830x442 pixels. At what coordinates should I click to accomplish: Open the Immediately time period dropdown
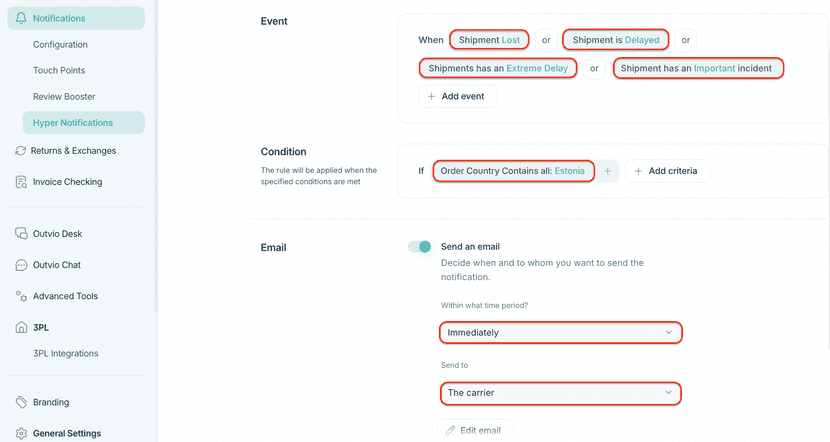pyautogui.click(x=560, y=332)
